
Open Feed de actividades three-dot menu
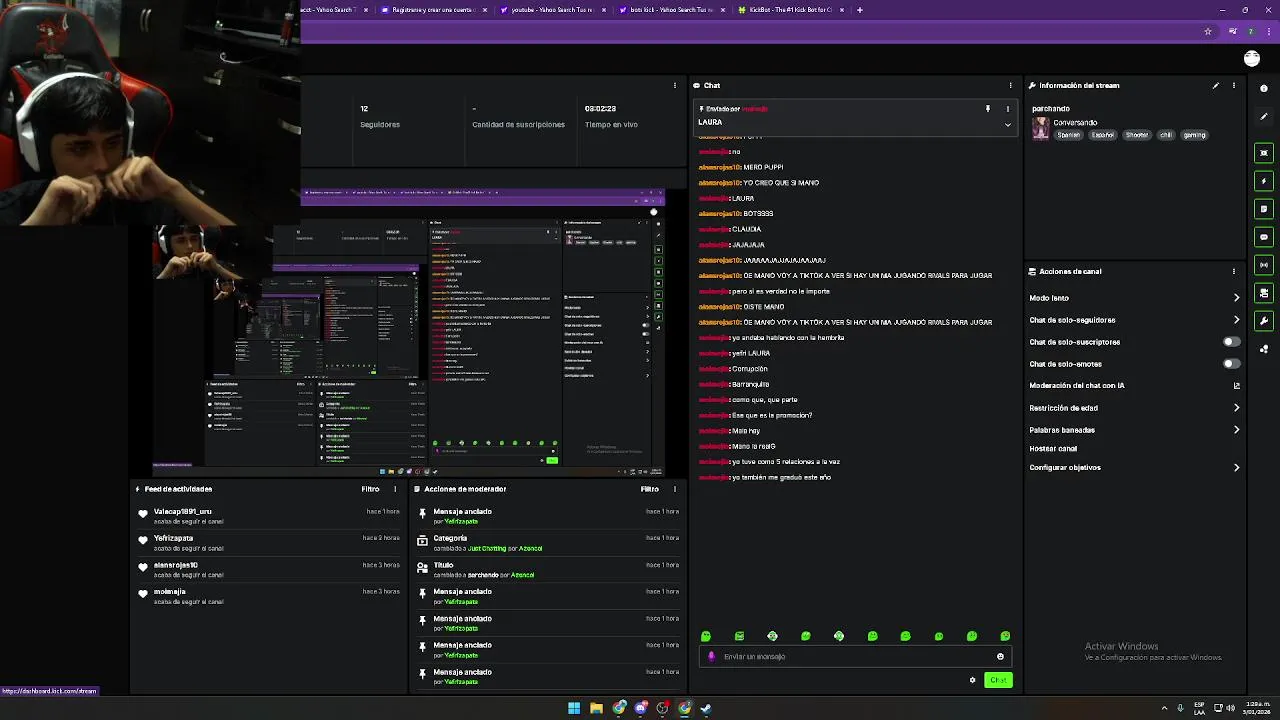[395, 489]
